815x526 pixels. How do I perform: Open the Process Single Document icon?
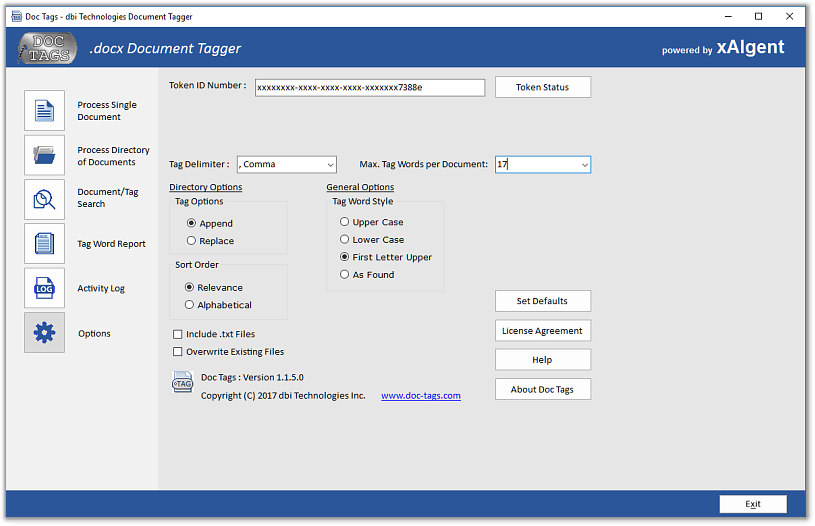(44, 111)
